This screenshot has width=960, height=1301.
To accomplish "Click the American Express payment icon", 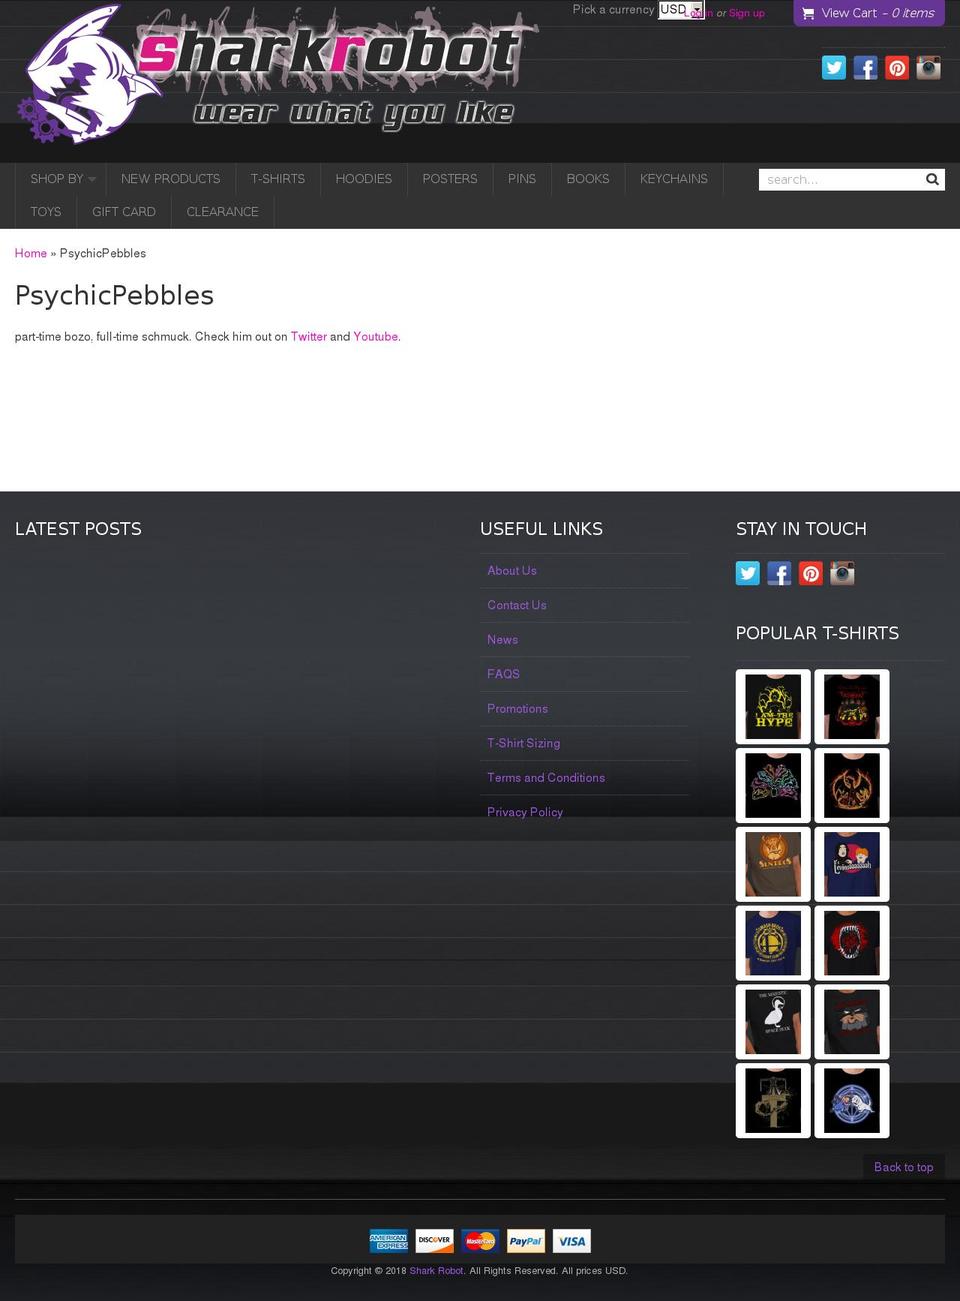I will coord(389,1241).
